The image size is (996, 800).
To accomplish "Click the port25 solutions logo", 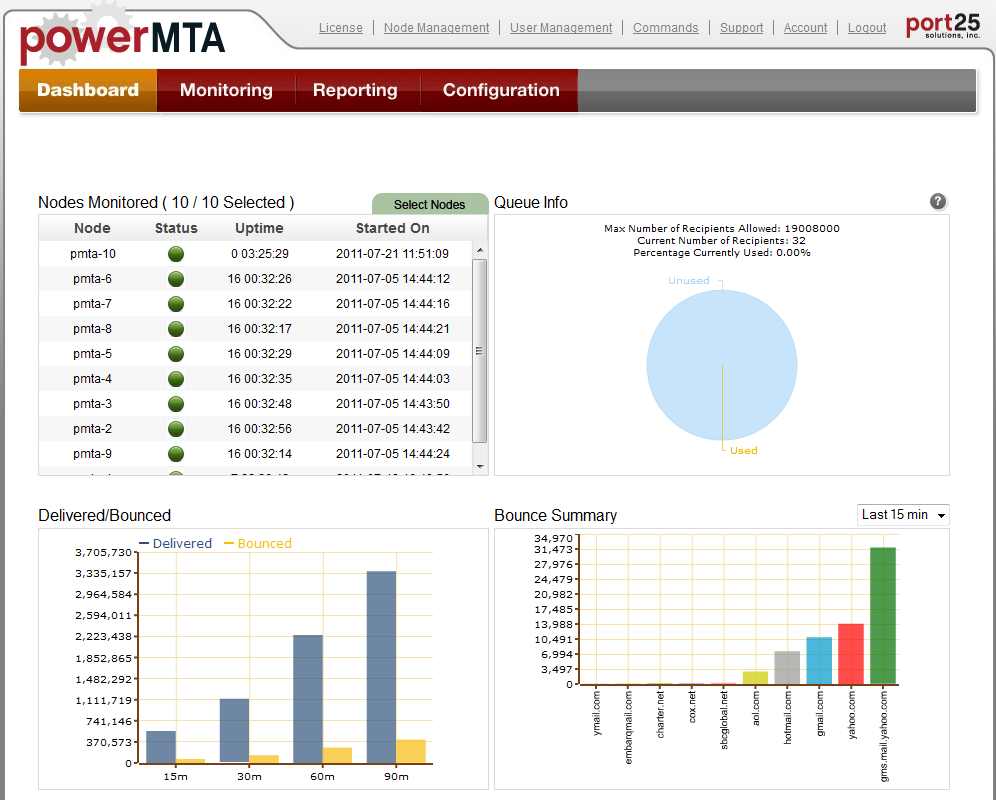I will tap(943, 26).
